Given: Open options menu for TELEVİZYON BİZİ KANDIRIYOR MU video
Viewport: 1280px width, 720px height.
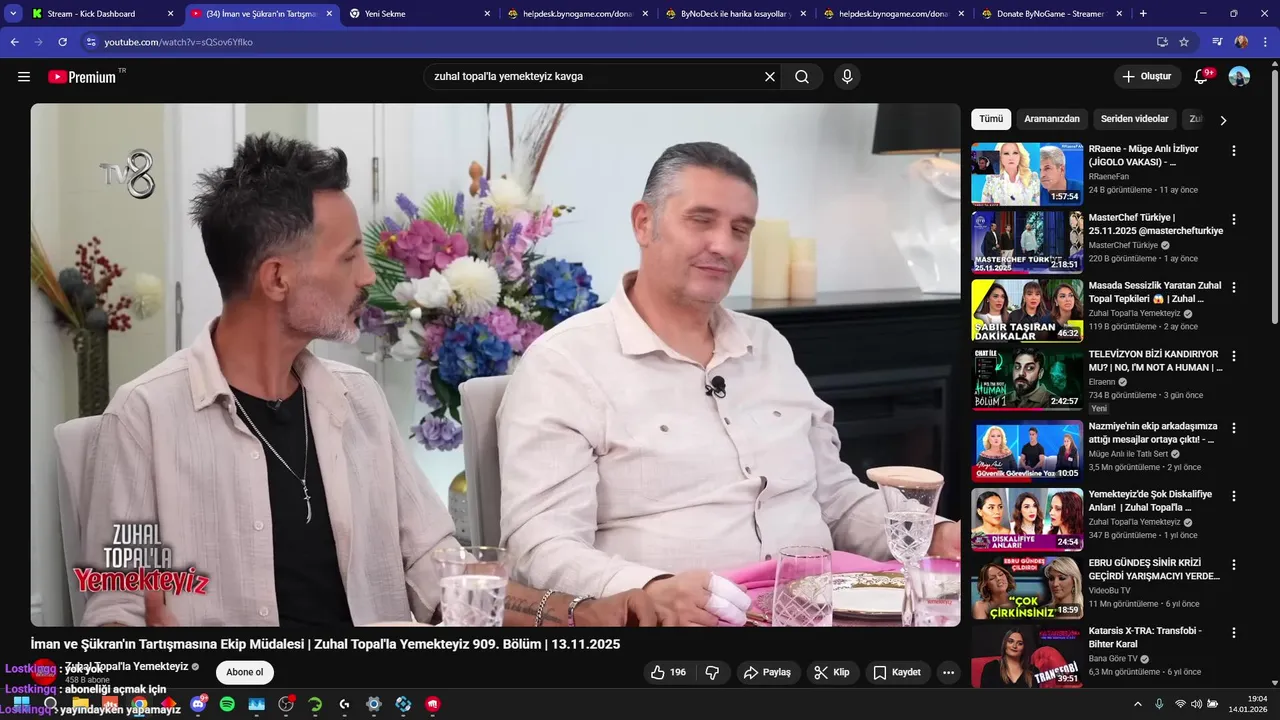Looking at the screenshot, I should click(x=1234, y=356).
